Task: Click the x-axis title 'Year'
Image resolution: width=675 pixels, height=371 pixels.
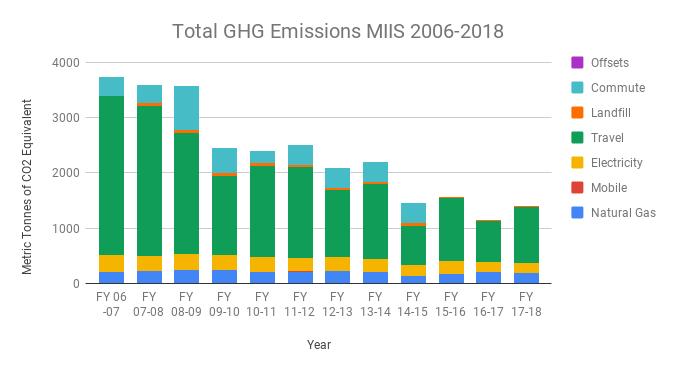Action: (x=319, y=345)
